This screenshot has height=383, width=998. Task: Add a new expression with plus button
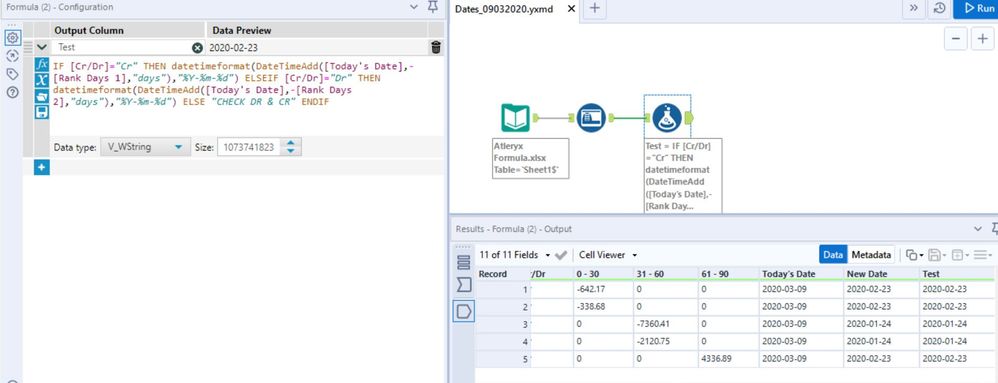(41, 167)
